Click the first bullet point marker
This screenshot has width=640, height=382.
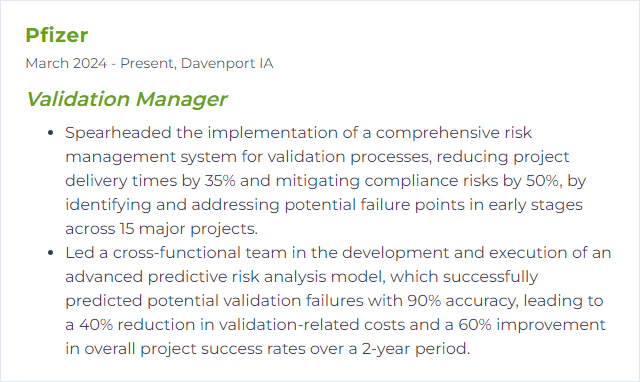pos(51,133)
